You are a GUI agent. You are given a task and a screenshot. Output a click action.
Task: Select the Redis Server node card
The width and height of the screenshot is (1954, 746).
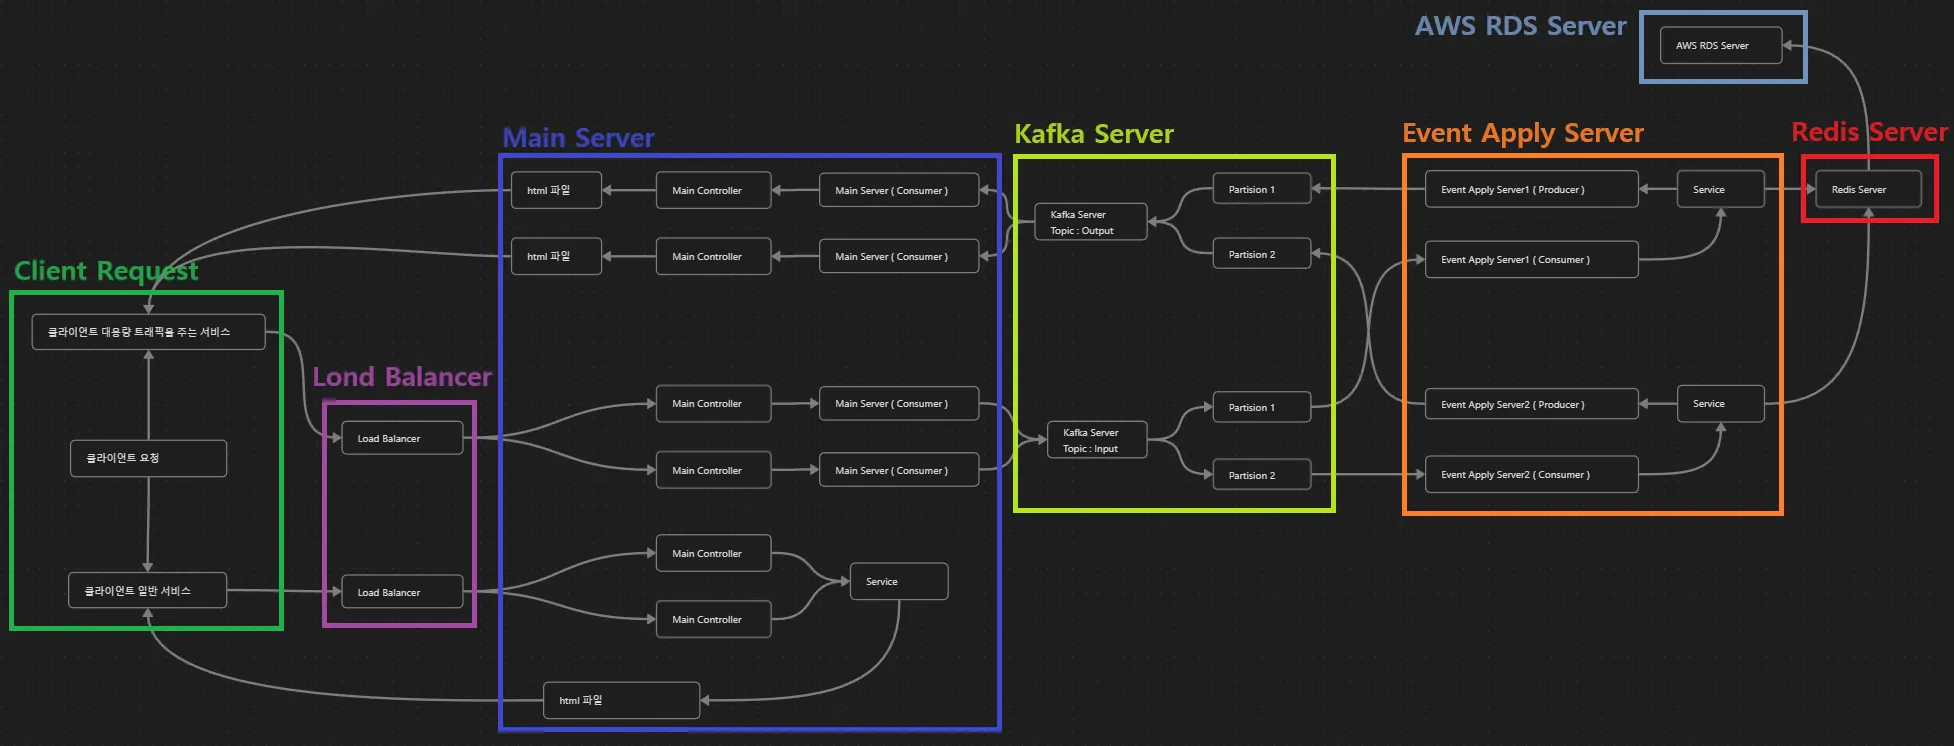click(1868, 190)
